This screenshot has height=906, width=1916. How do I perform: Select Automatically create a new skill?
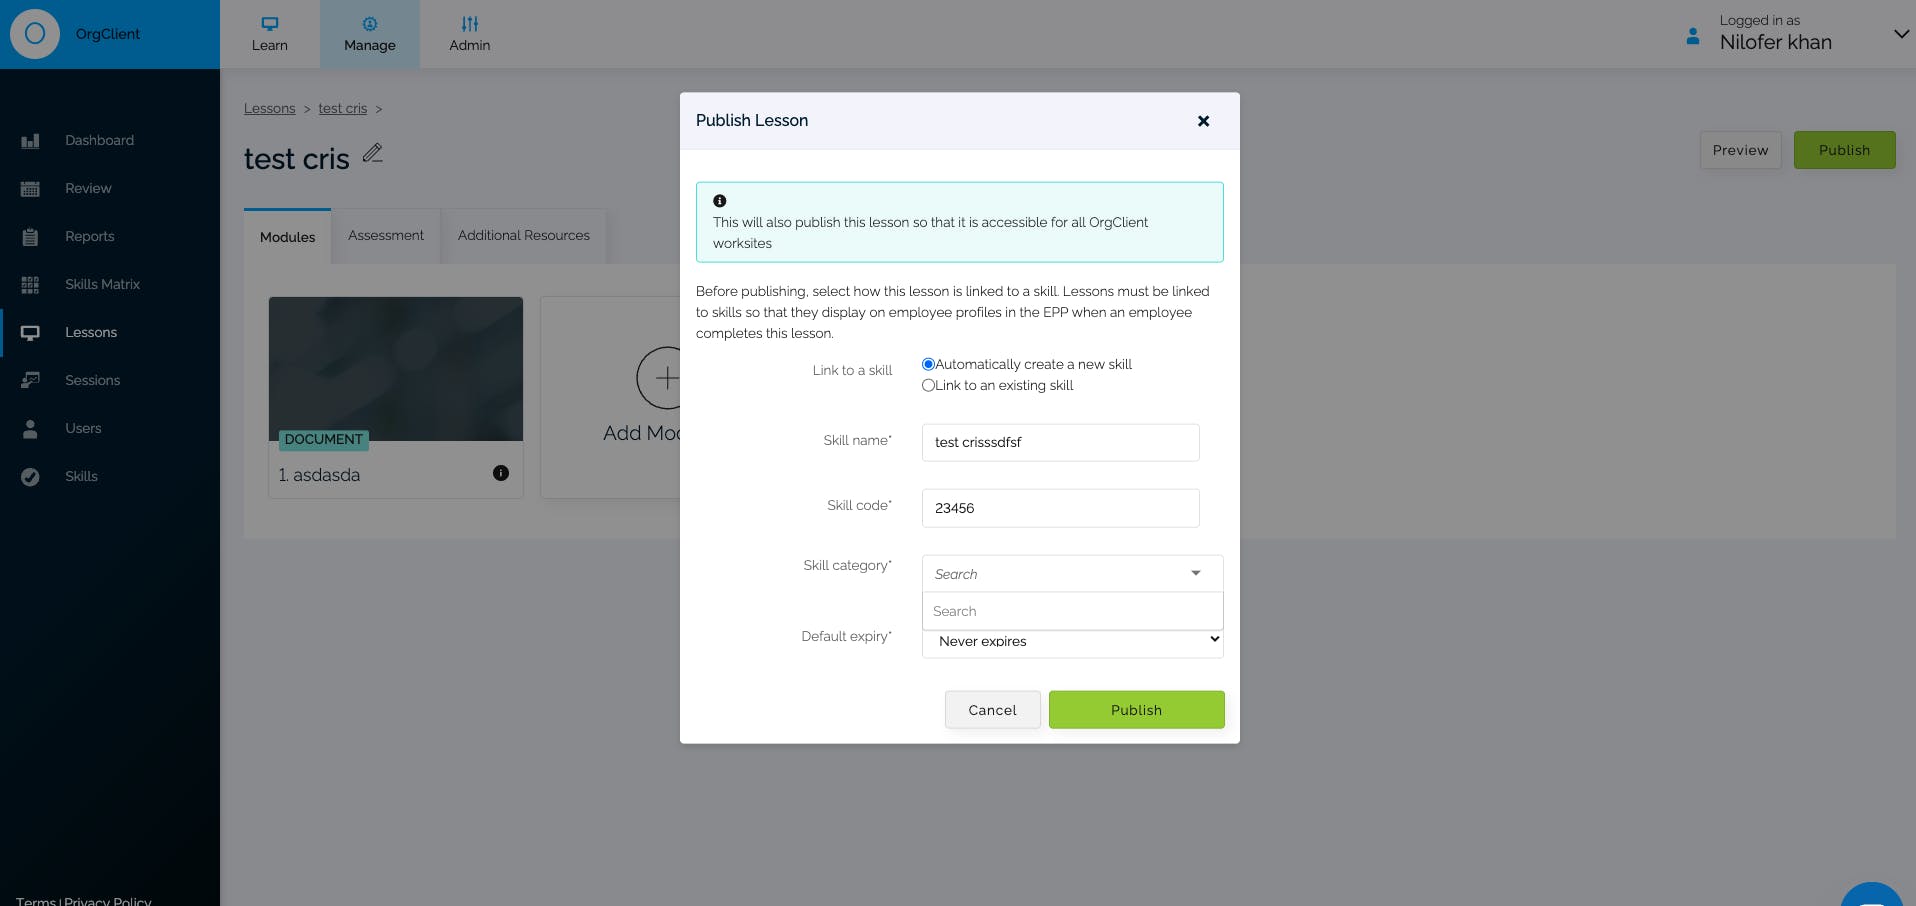(x=928, y=364)
